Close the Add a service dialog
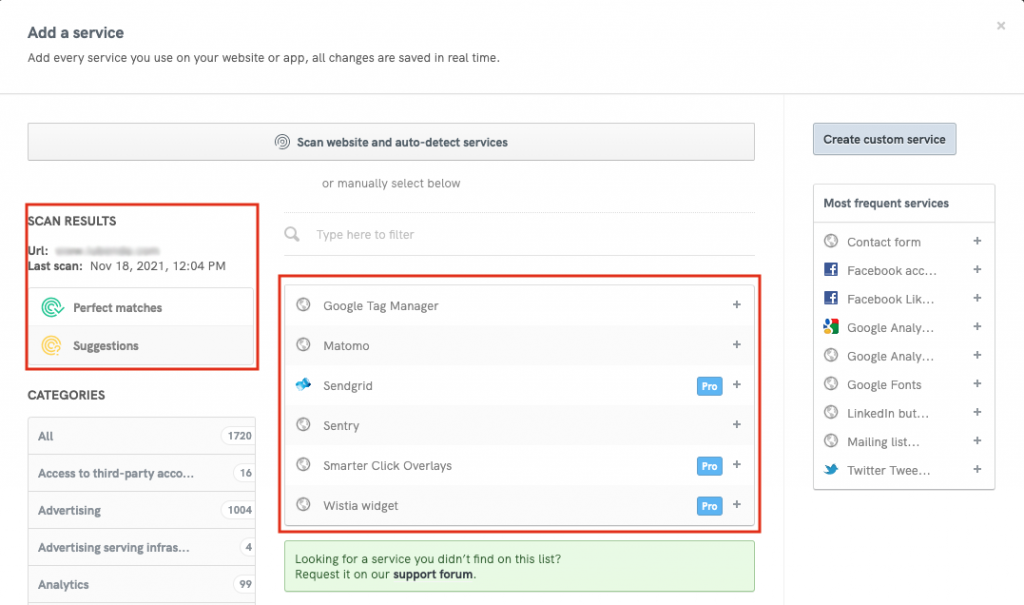1024x605 pixels. tap(1001, 26)
